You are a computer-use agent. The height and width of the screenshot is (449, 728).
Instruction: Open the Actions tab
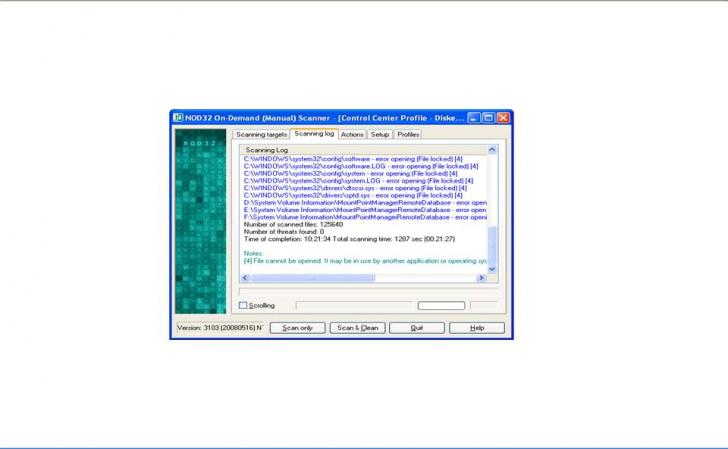(352, 134)
